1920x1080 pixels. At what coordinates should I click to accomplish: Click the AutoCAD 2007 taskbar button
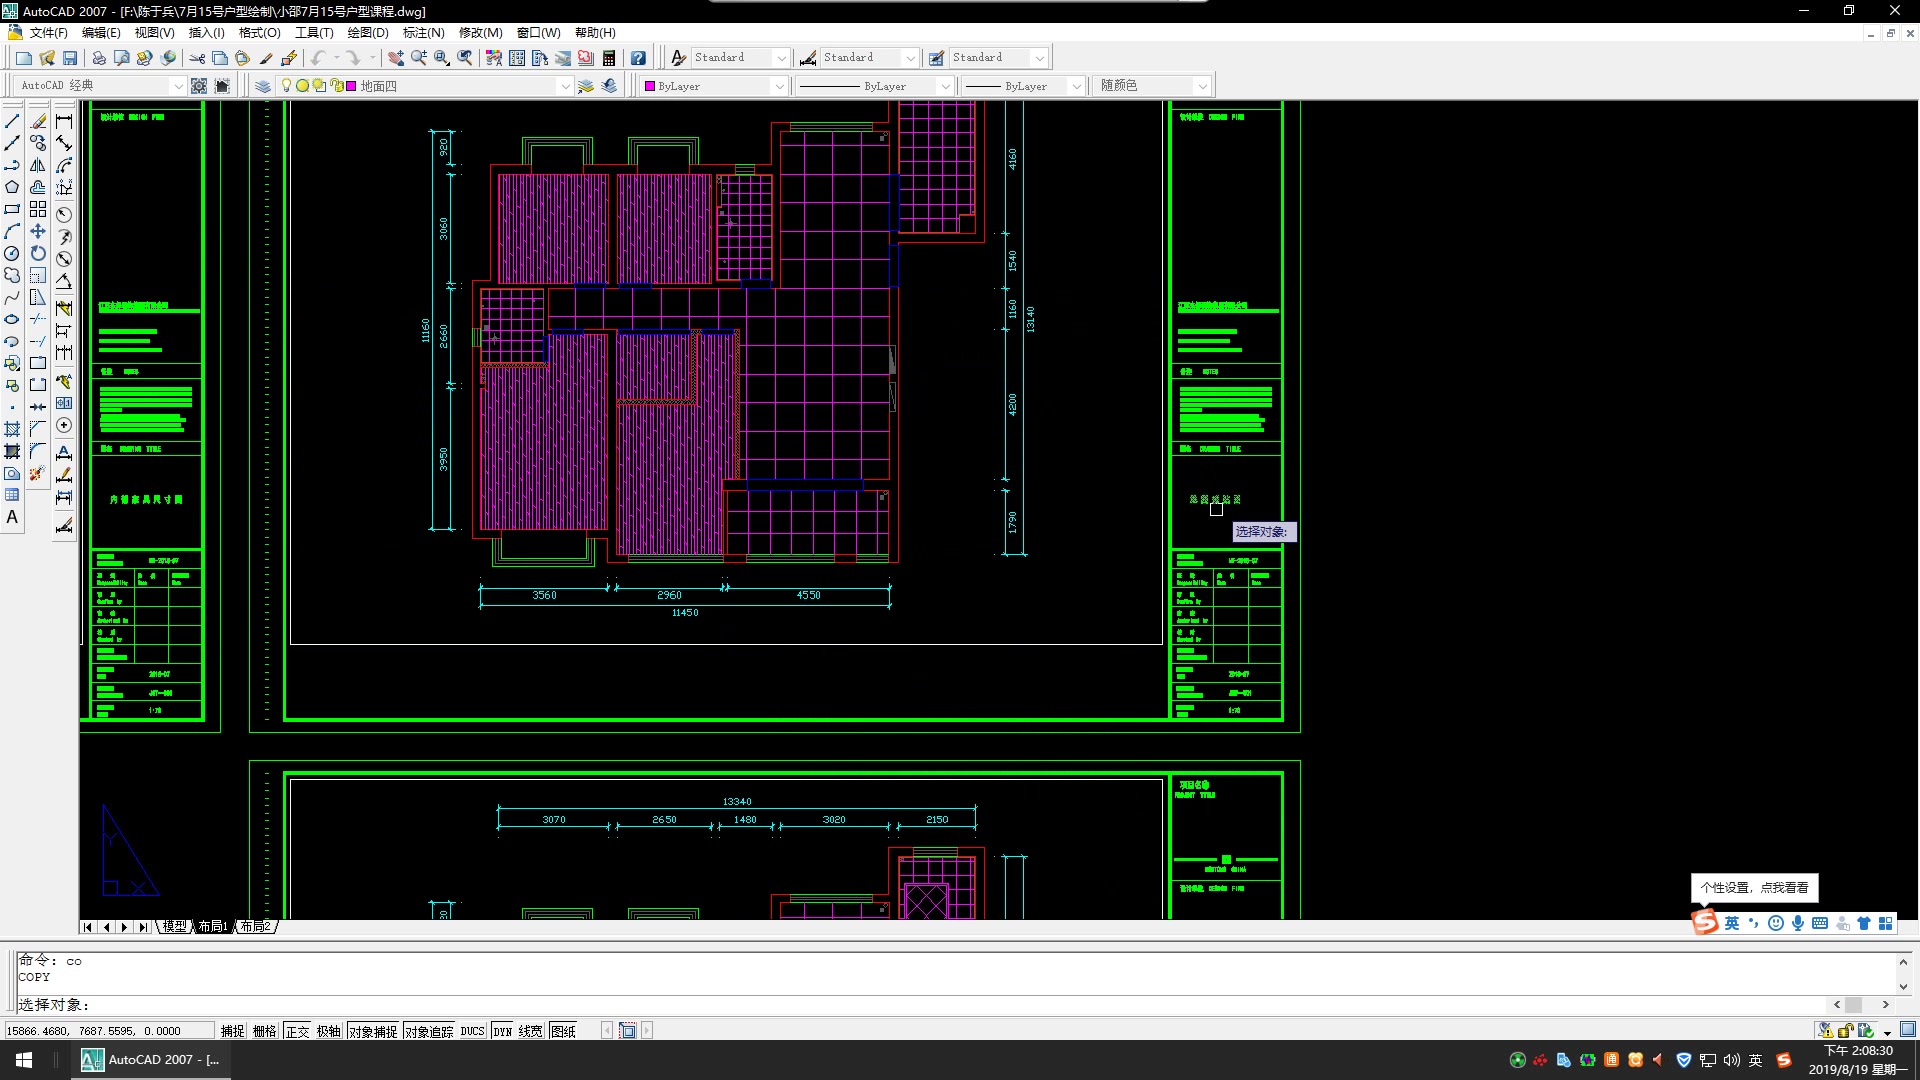(151, 1060)
